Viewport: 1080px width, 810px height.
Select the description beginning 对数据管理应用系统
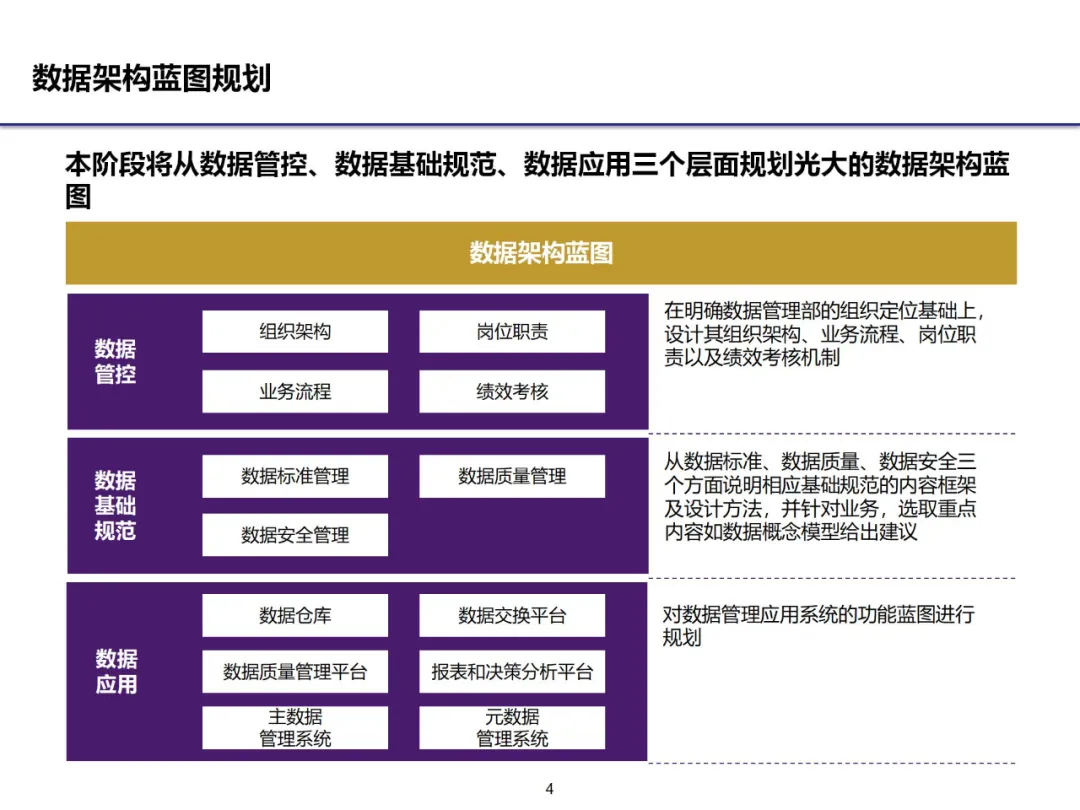click(x=818, y=625)
